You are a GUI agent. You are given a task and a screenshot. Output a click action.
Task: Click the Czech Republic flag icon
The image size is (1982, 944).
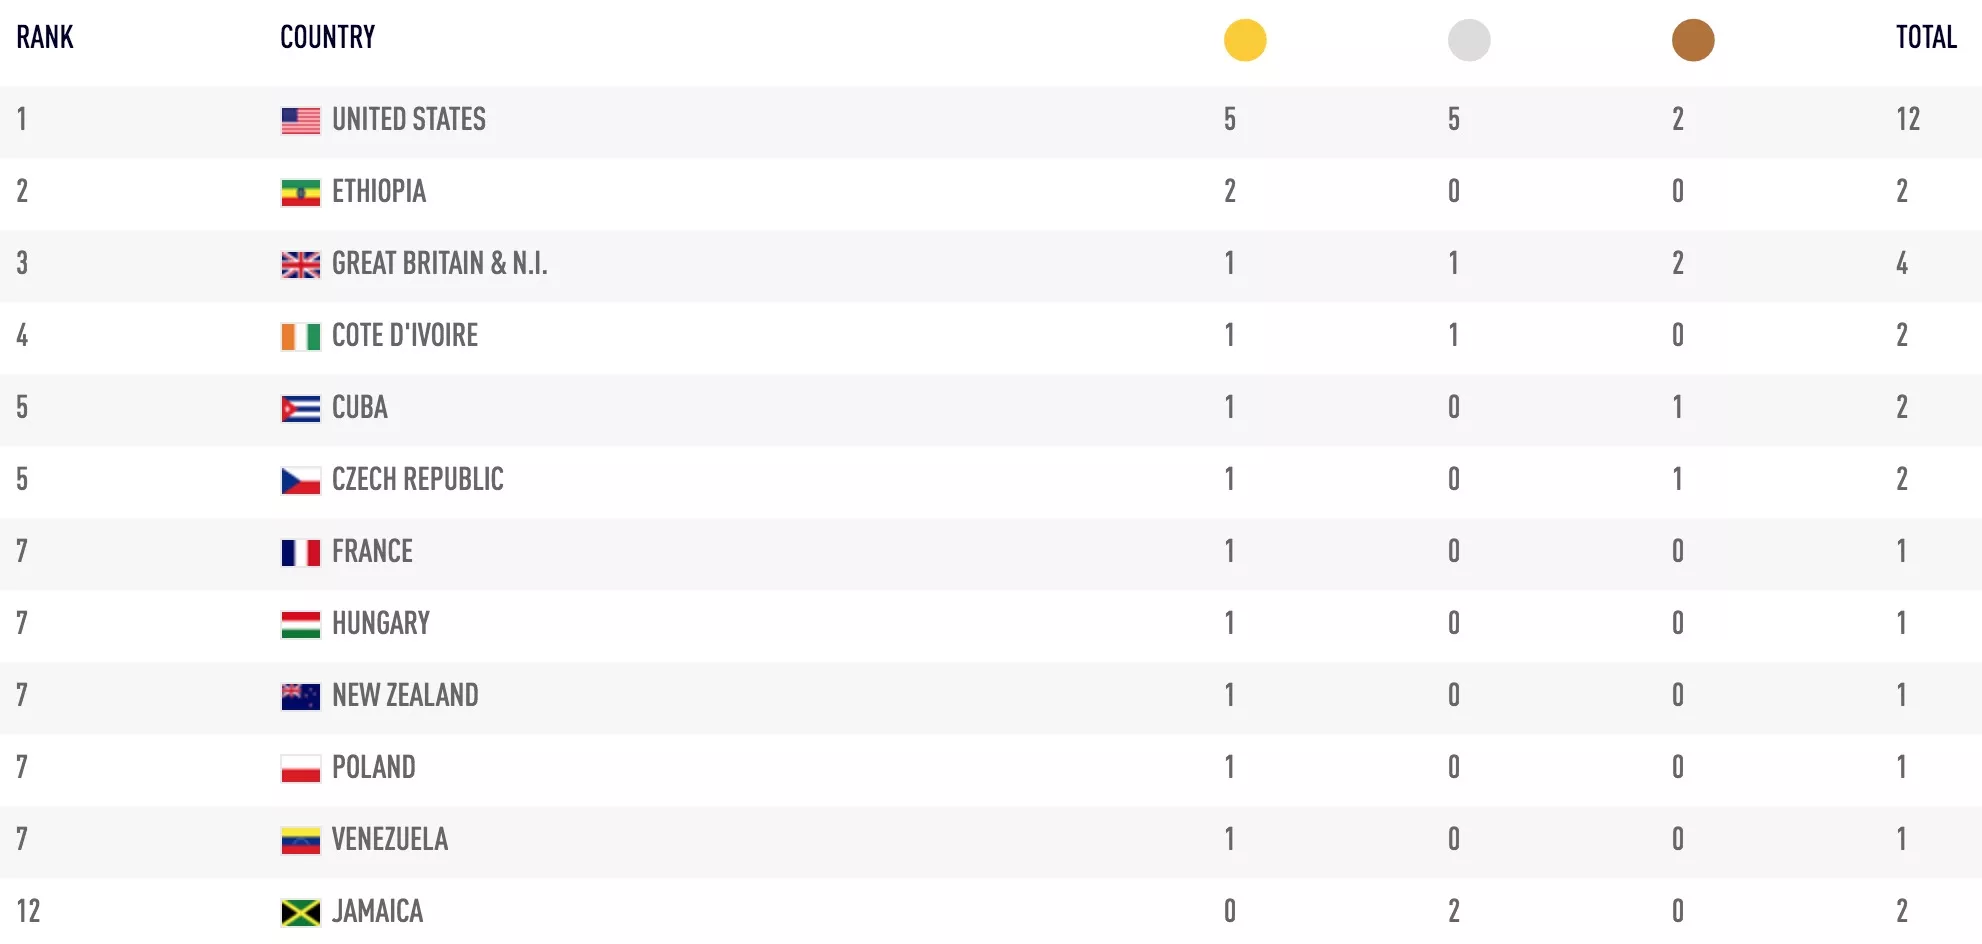tap(300, 480)
